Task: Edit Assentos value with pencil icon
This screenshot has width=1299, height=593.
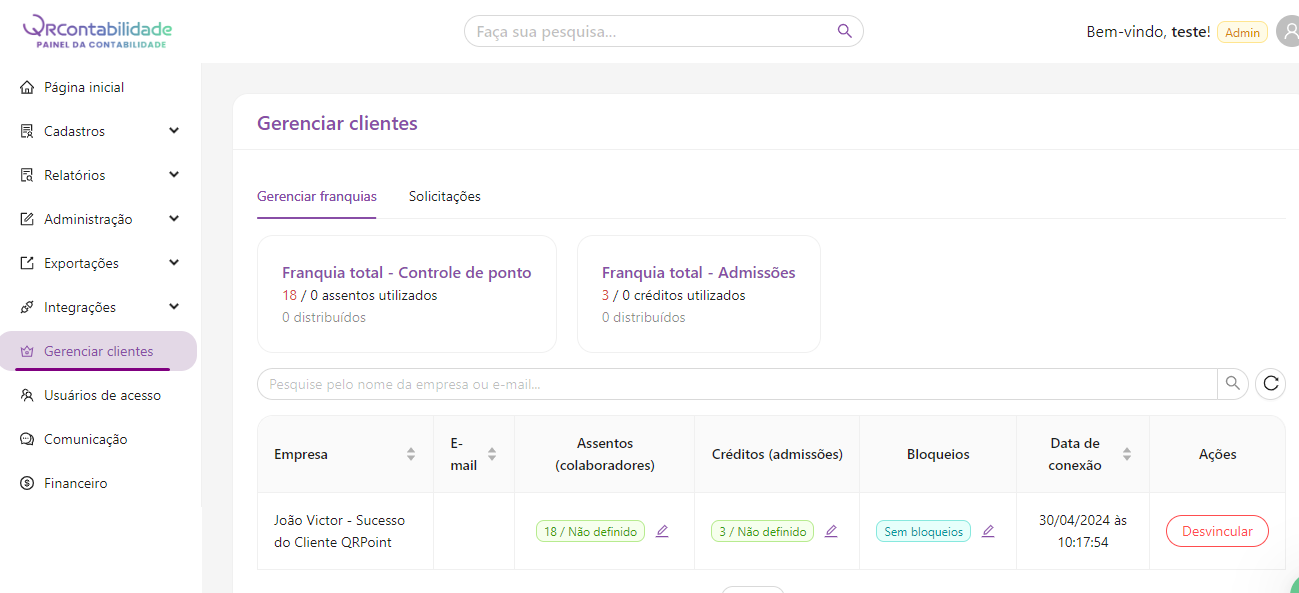Action: tap(662, 531)
